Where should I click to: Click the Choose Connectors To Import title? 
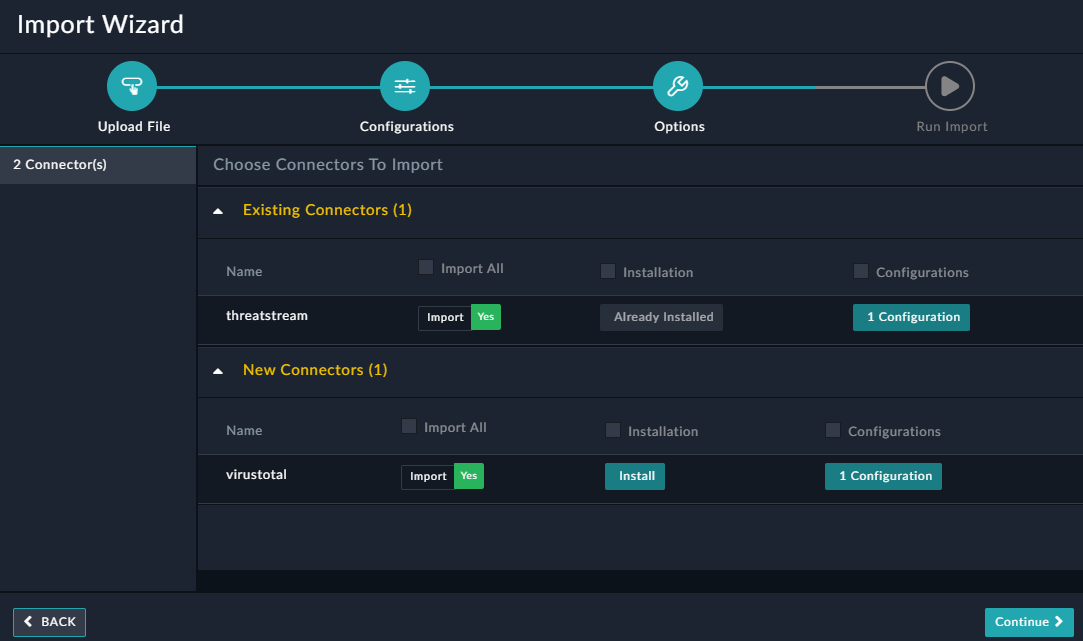point(328,164)
